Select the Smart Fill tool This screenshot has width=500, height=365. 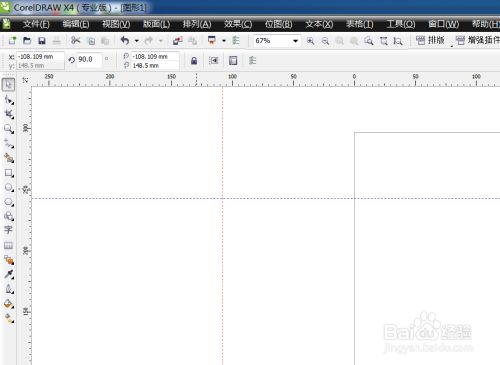(9, 158)
